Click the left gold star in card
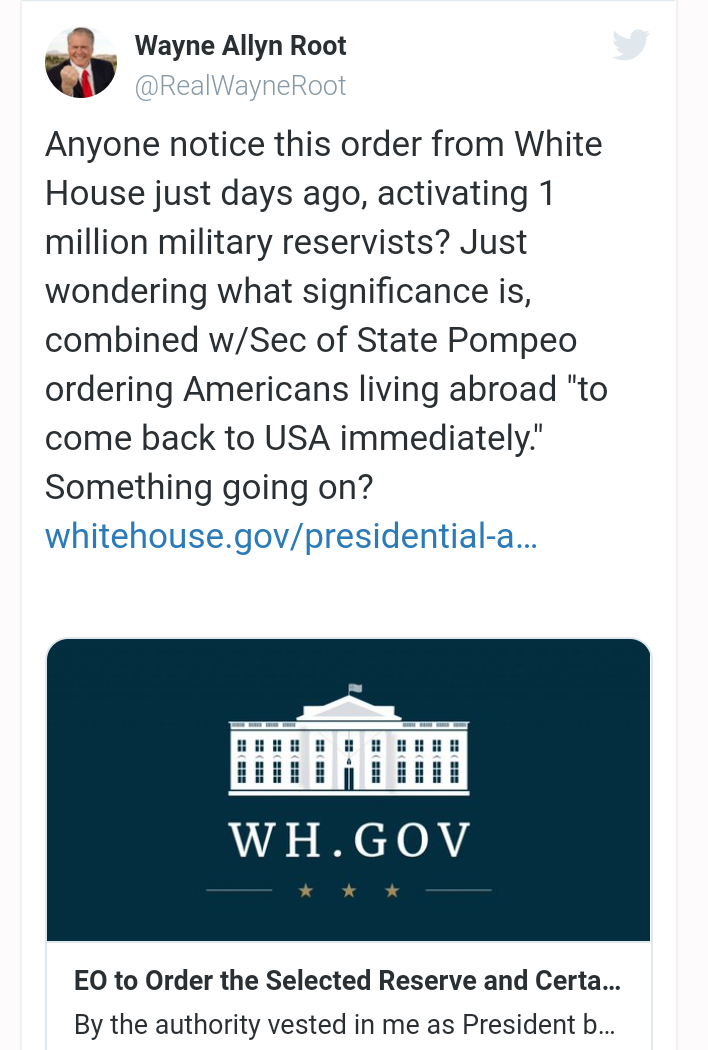Image resolution: width=708 pixels, height=1050 pixels. 305,891
